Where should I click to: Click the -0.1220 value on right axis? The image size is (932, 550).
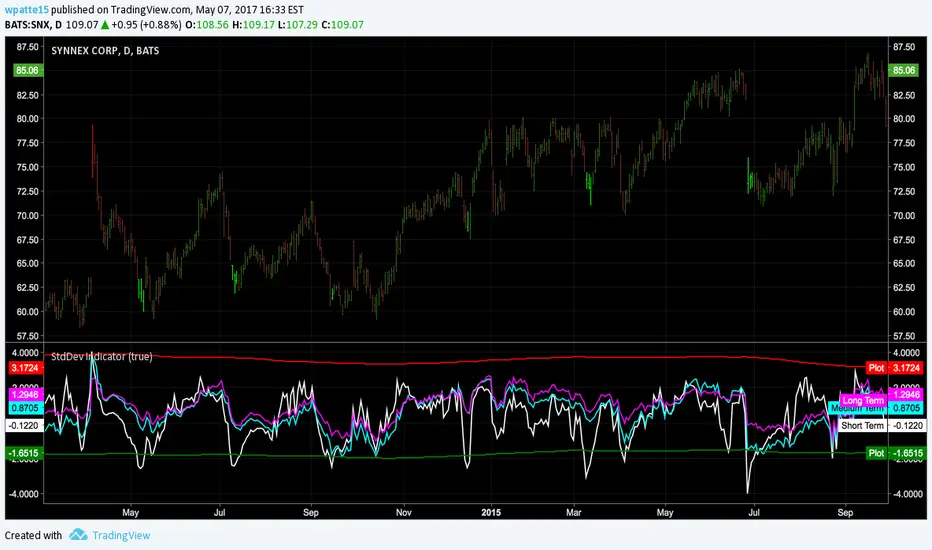(908, 426)
